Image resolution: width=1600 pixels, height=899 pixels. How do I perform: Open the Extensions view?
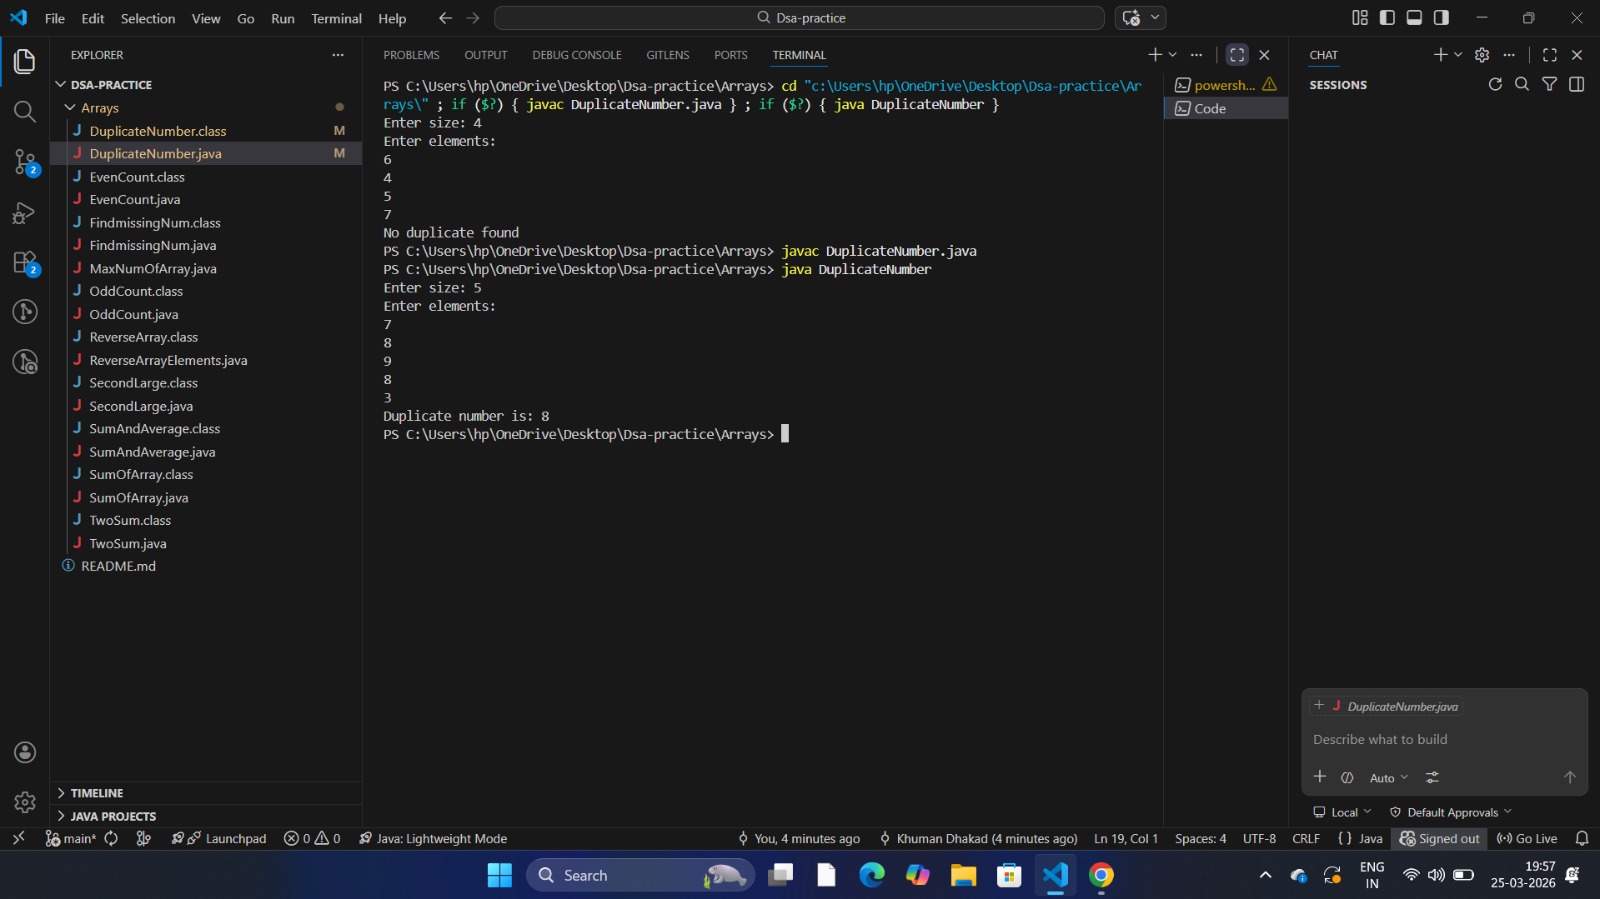point(25,264)
